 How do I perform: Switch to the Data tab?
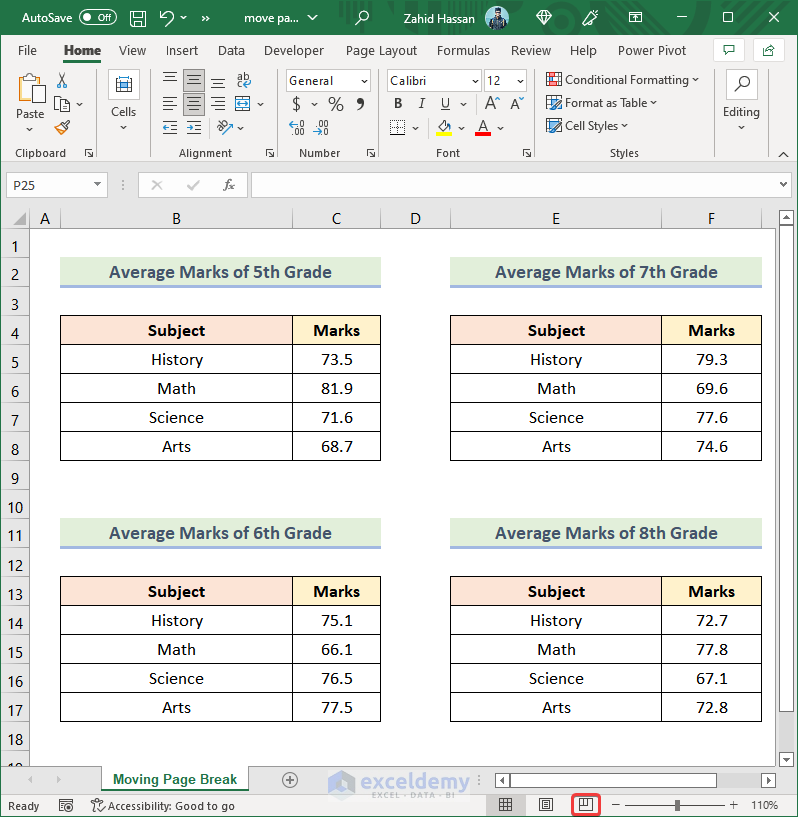click(231, 51)
